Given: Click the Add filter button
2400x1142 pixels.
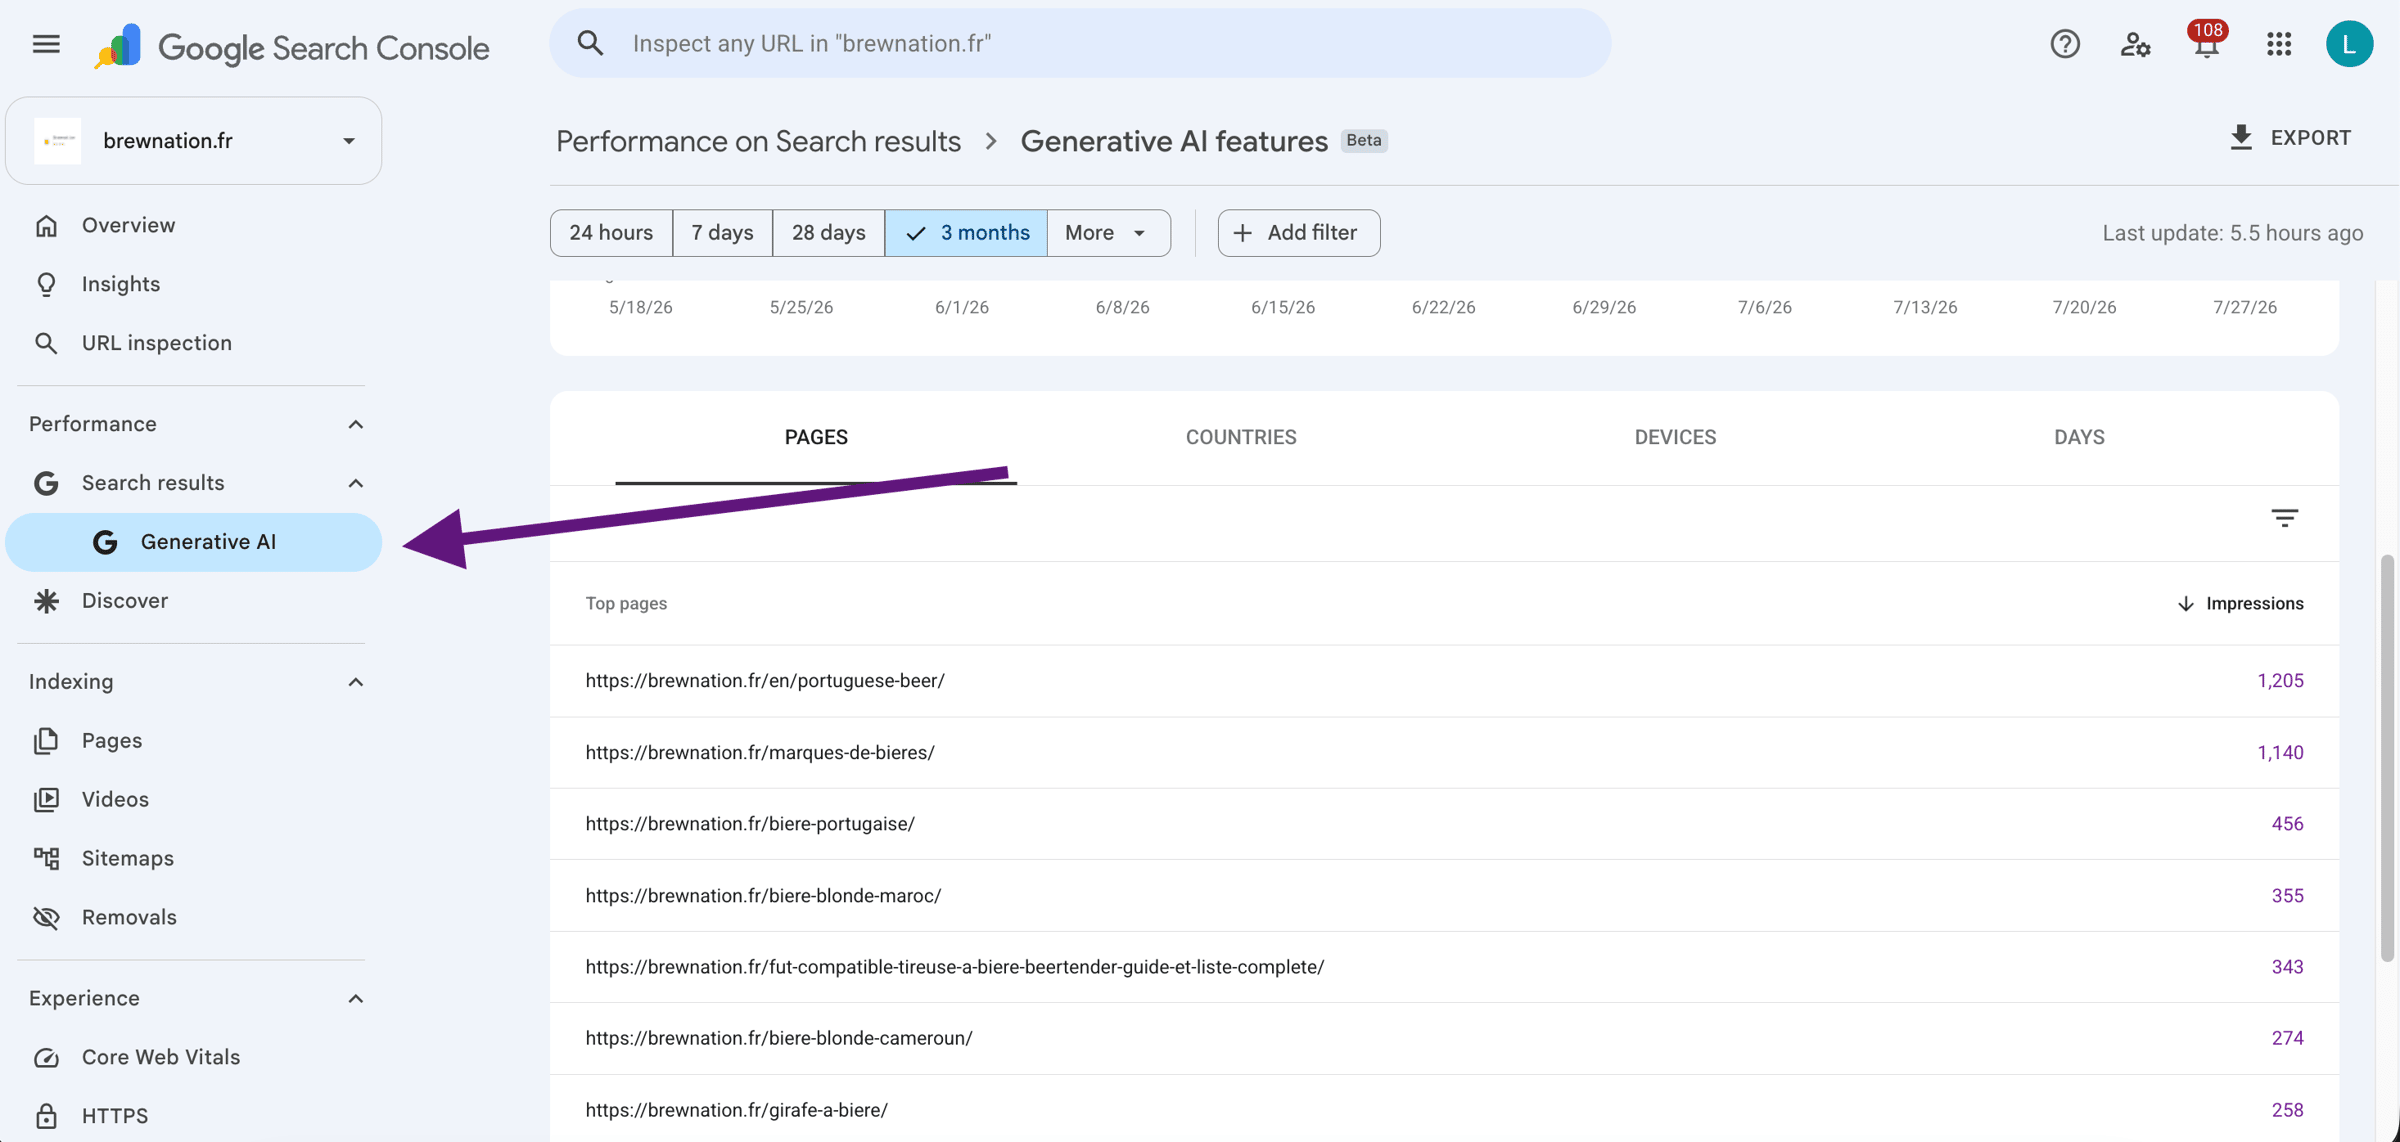Looking at the screenshot, I should point(1299,233).
